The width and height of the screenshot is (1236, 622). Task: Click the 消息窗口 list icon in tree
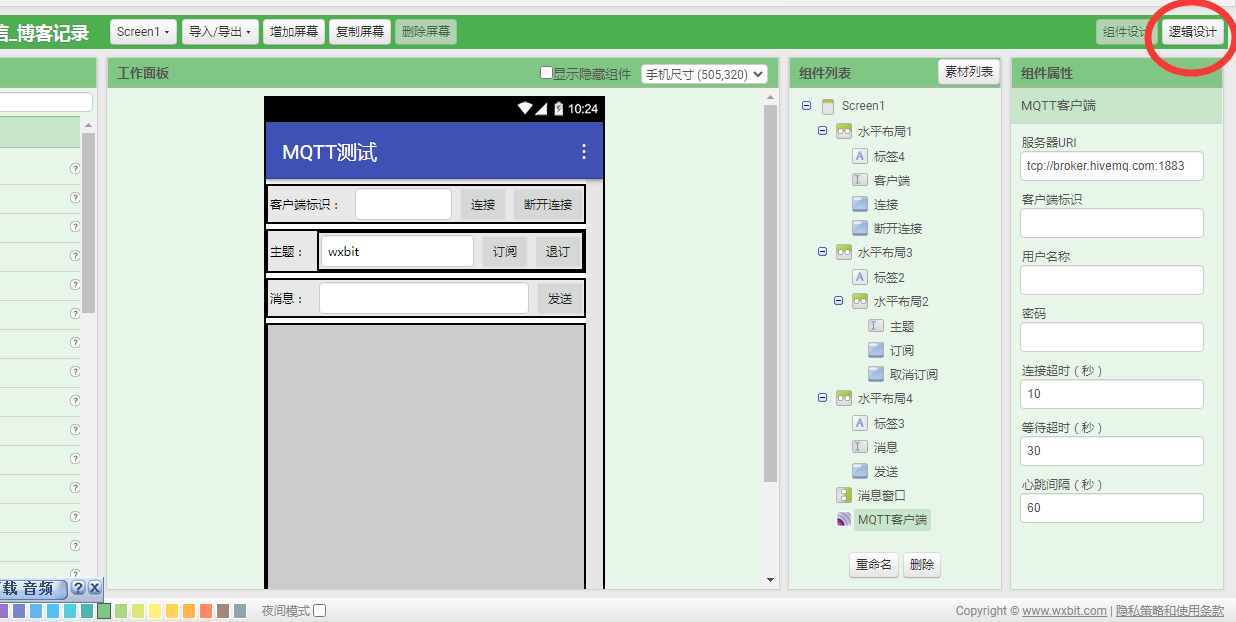pos(844,495)
